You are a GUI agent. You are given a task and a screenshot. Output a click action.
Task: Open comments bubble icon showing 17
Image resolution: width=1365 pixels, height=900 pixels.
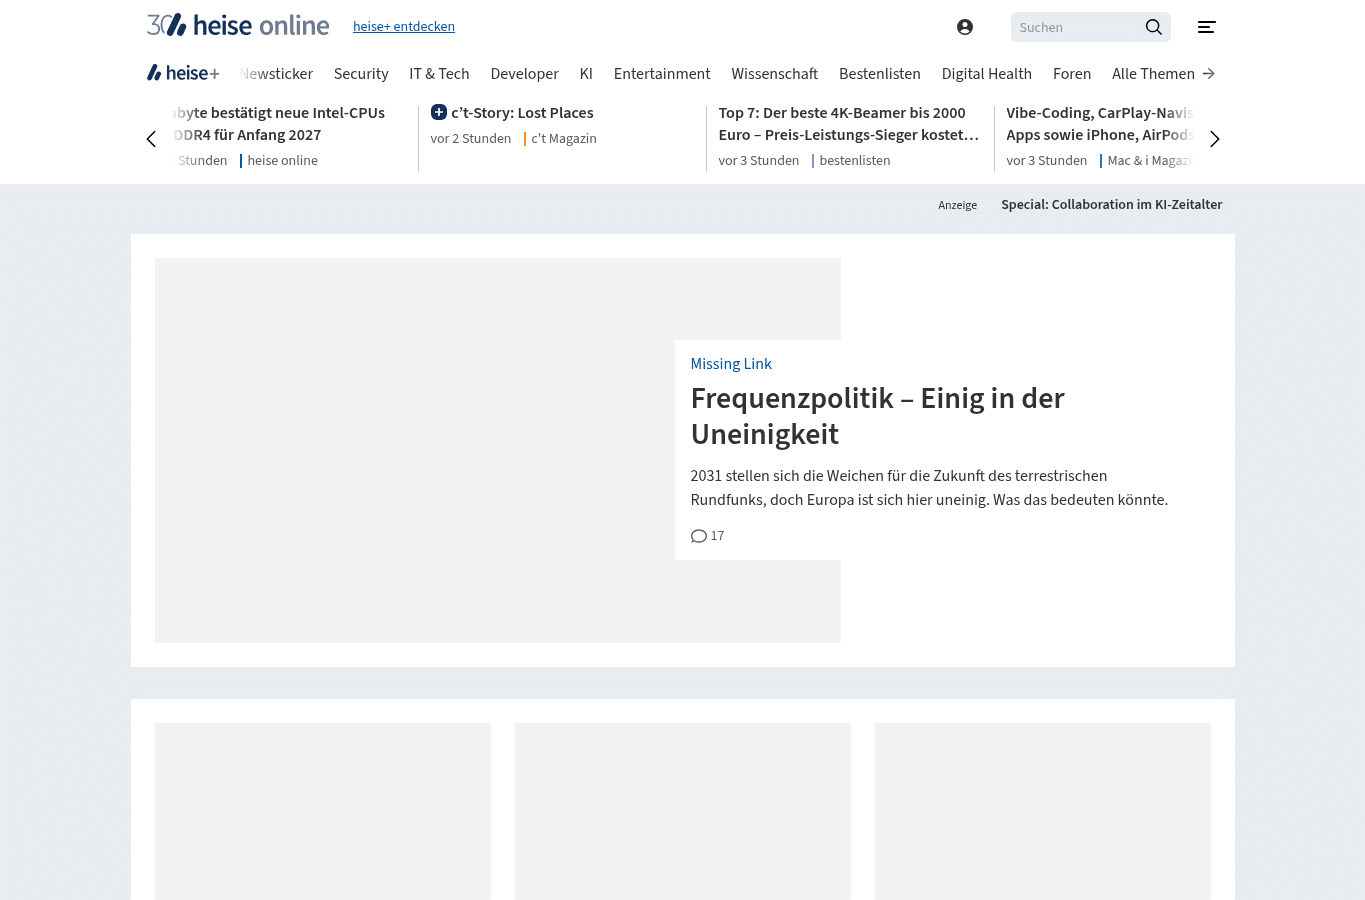click(699, 536)
